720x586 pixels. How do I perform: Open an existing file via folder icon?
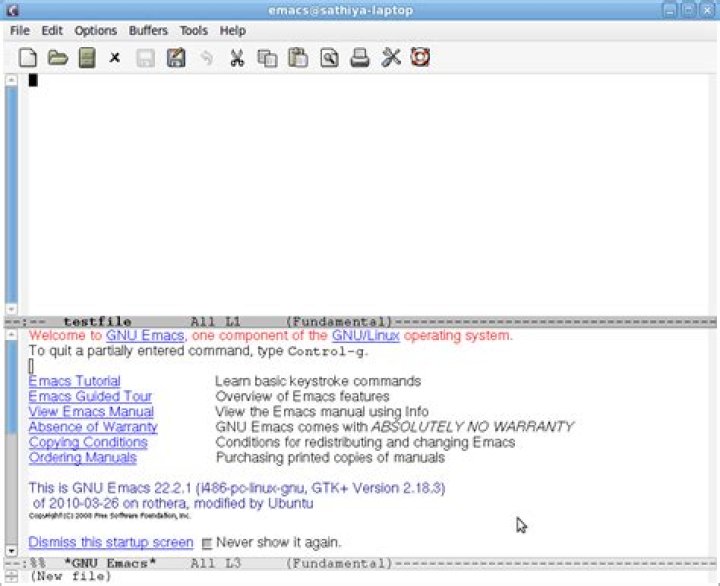(x=58, y=58)
